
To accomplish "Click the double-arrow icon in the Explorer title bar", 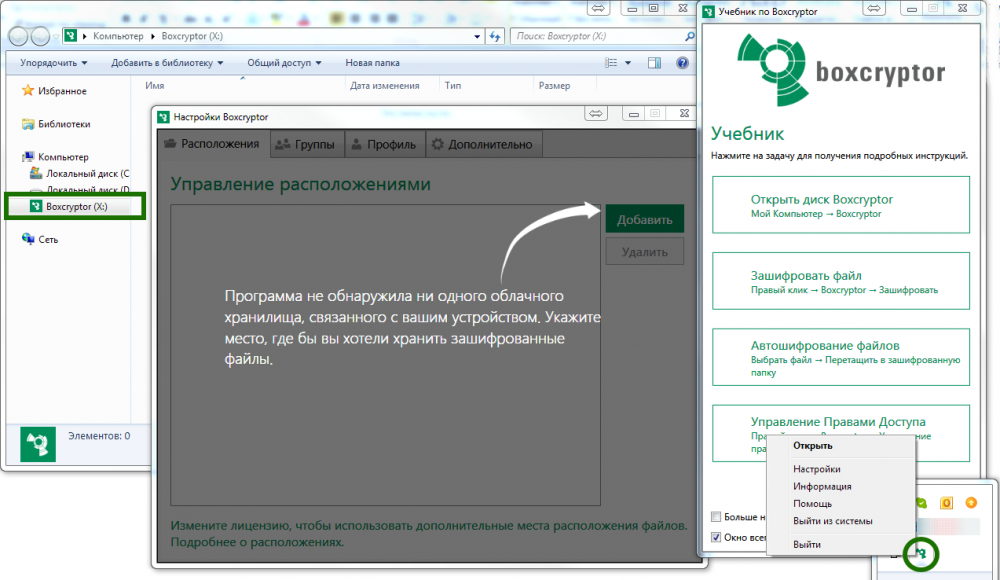I will 598,8.
